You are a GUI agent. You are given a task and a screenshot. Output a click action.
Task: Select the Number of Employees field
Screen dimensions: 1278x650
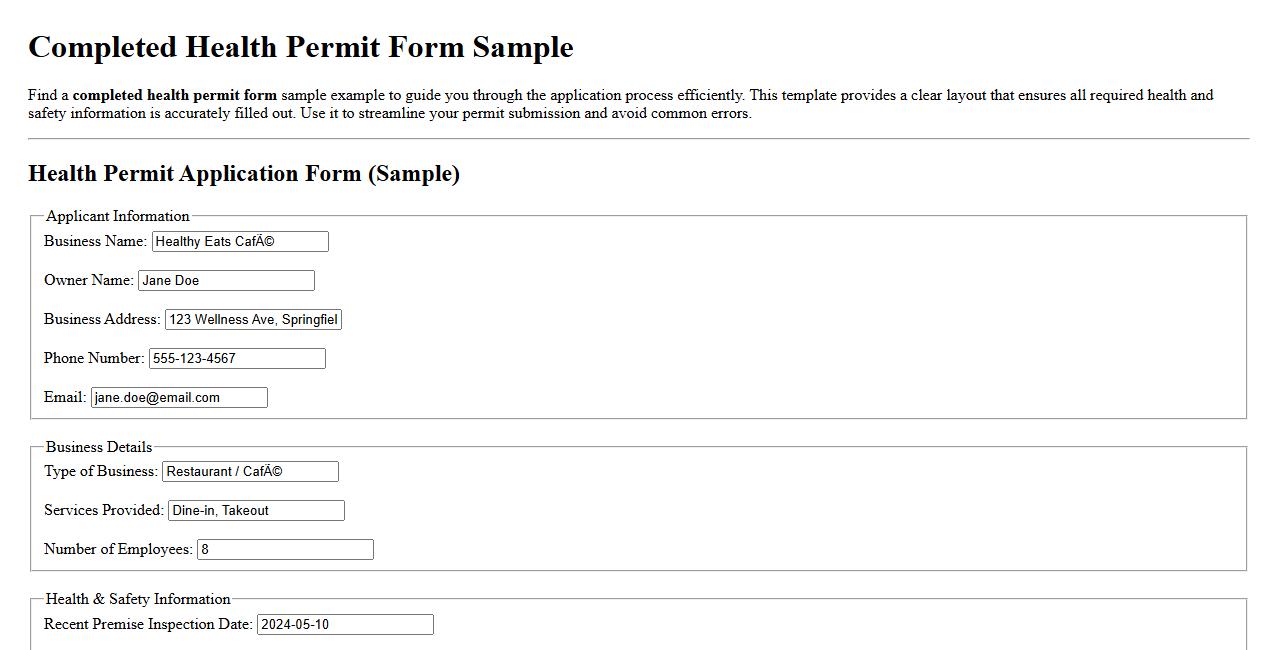pyautogui.click(x=285, y=549)
